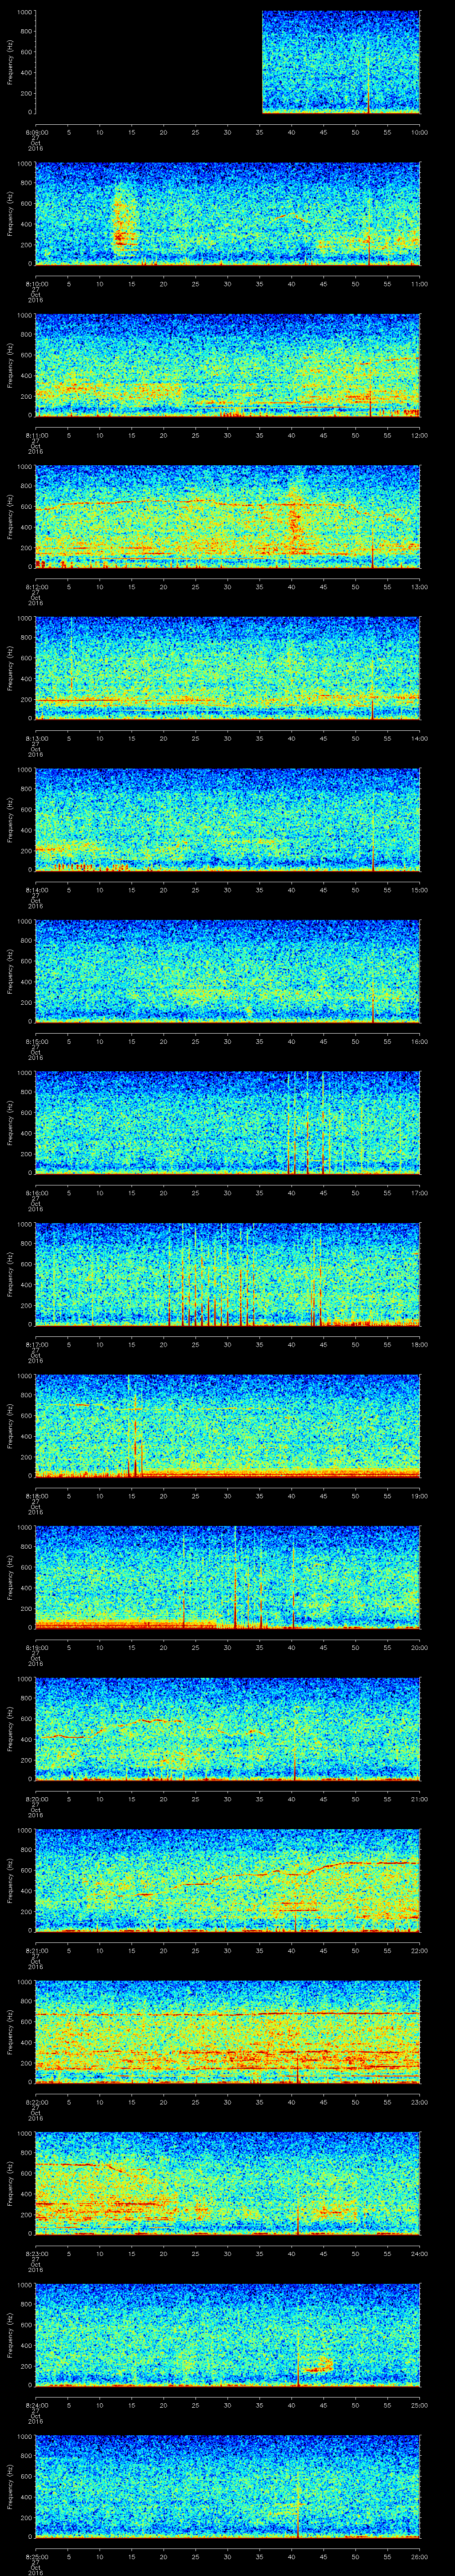
Task: Open the spectrogram panel starting at 8:10:00
Action: pyautogui.click(x=227, y=214)
